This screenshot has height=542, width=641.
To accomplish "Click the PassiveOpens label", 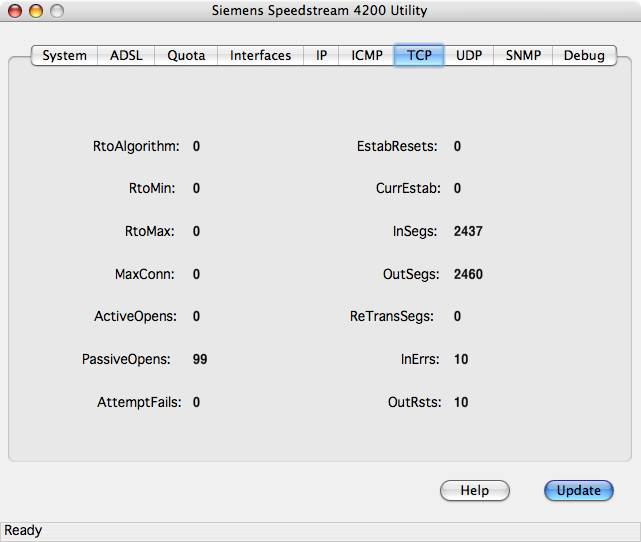I will click(x=126, y=359).
